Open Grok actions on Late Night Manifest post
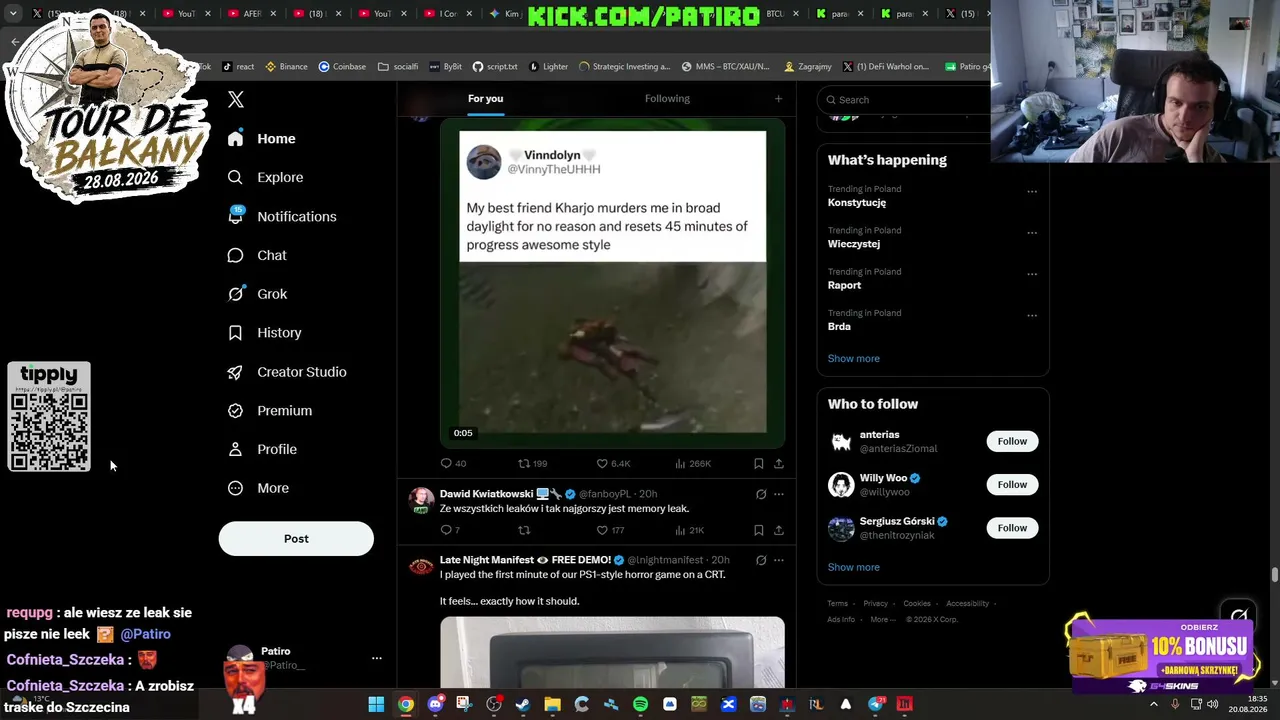This screenshot has height=720, width=1280. pyautogui.click(x=761, y=560)
